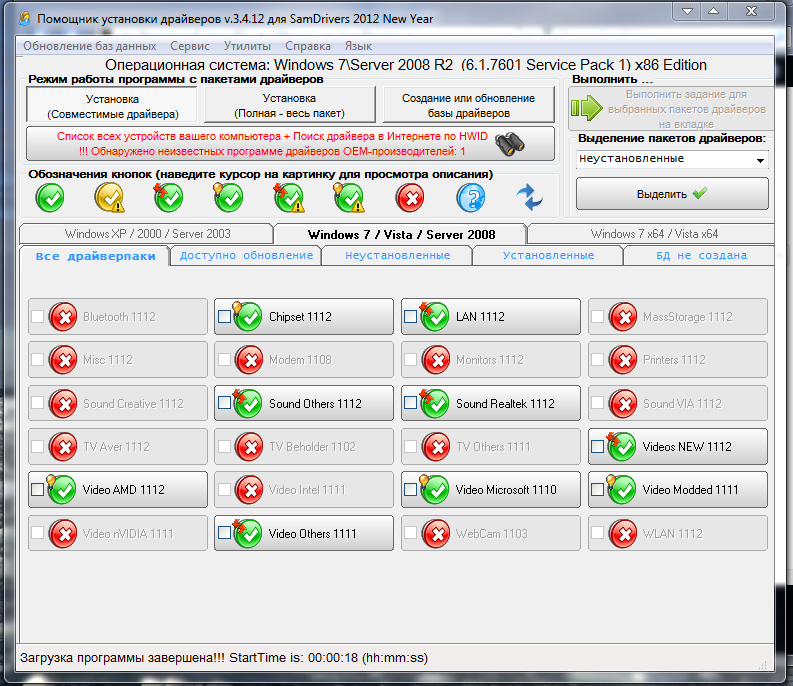The height and width of the screenshot is (686, 793).
Task: Check the Chipset 1112 checkbox
Action: pos(225,317)
